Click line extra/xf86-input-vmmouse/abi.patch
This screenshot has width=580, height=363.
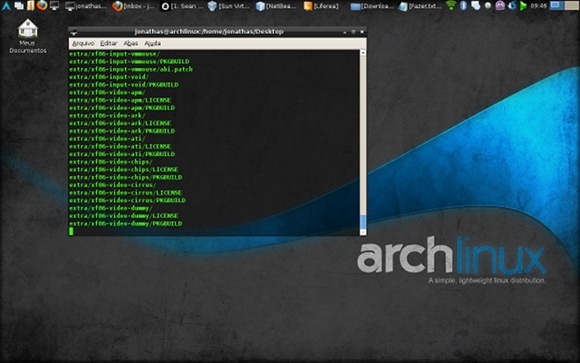pyautogui.click(x=131, y=69)
